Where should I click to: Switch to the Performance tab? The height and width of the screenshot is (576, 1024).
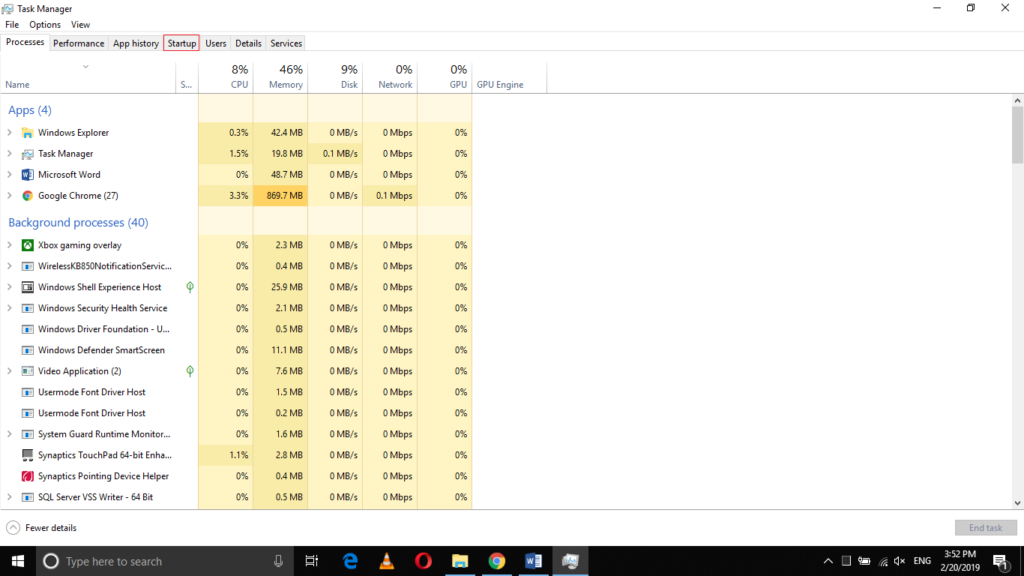pyautogui.click(x=78, y=43)
